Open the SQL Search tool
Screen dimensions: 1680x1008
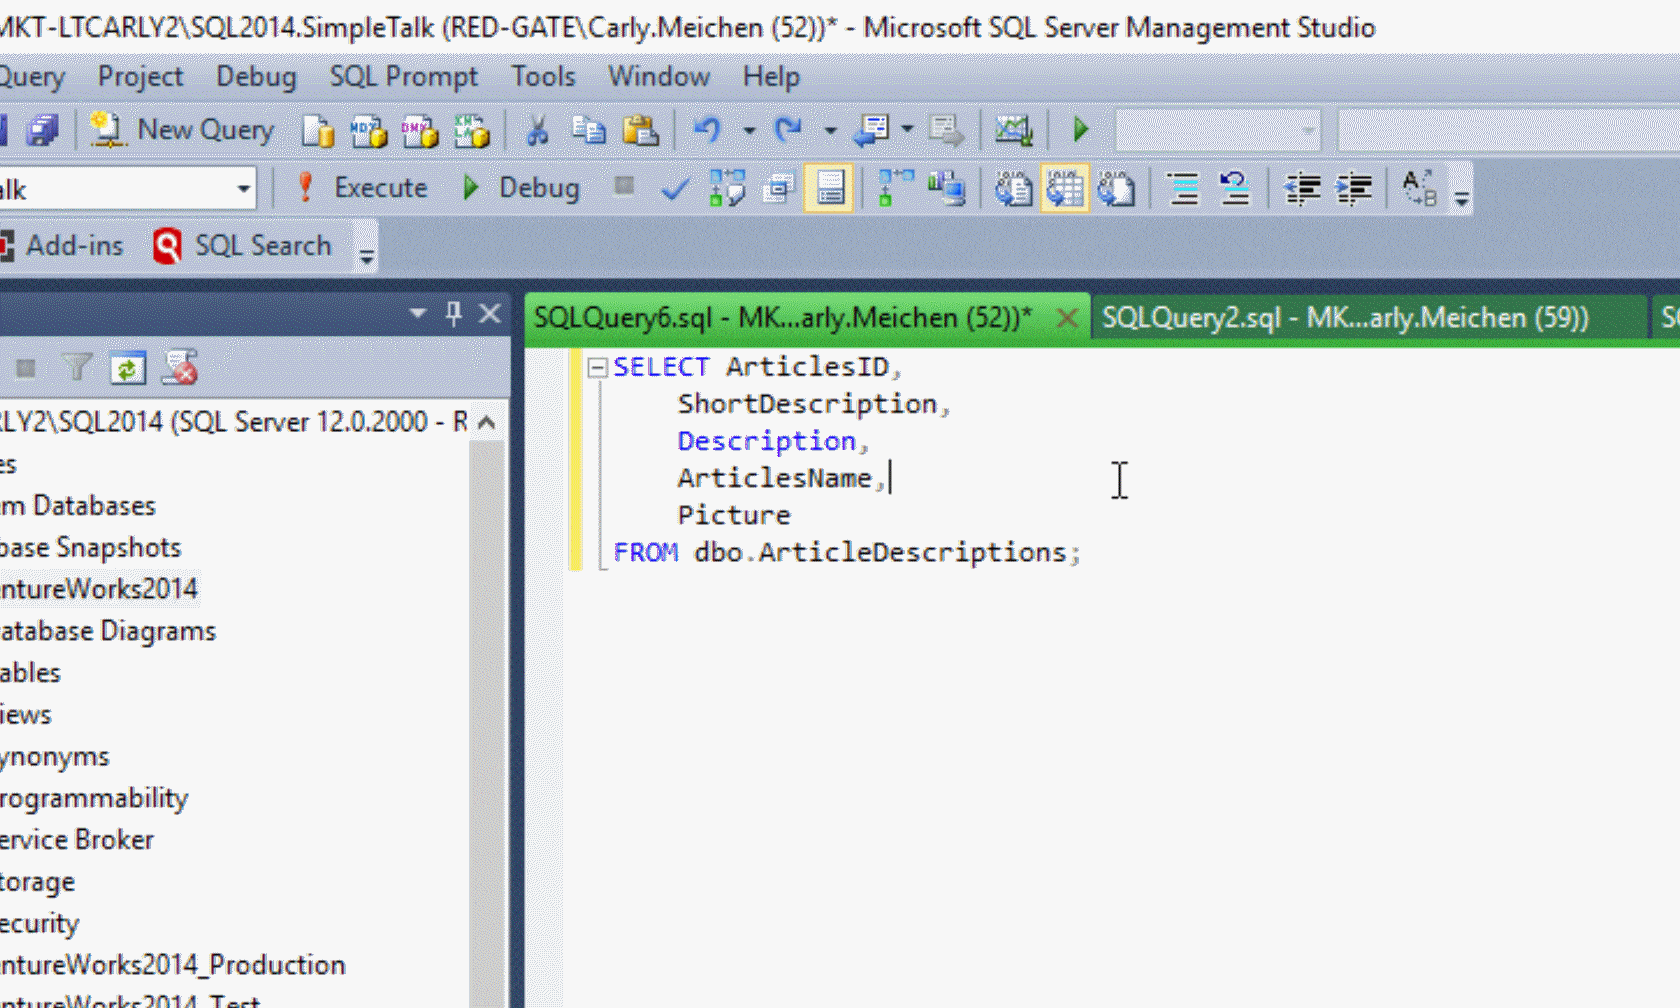tap(242, 246)
